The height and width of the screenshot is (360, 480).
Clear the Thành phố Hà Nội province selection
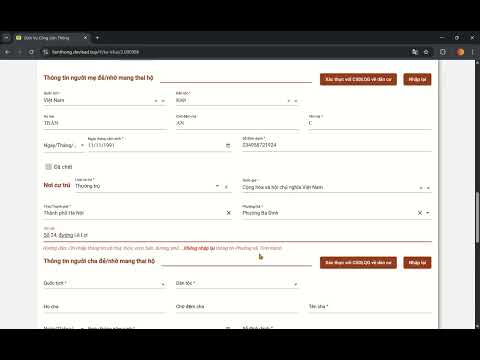tap(229, 213)
